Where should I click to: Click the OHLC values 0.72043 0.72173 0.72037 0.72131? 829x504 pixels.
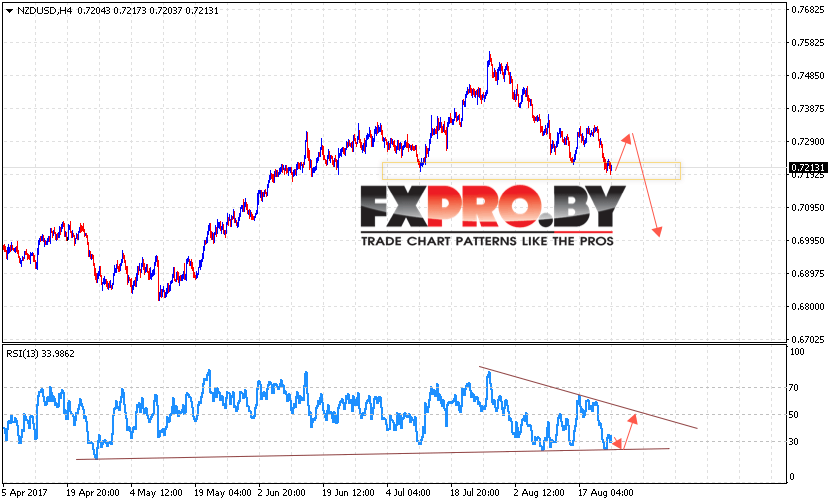tap(148, 11)
